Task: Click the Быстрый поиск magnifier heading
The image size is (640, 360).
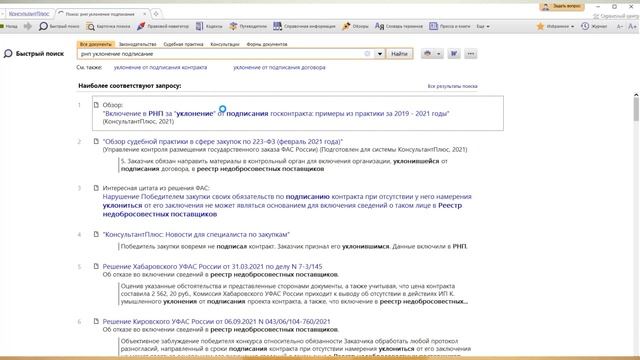Action: pos(34,53)
